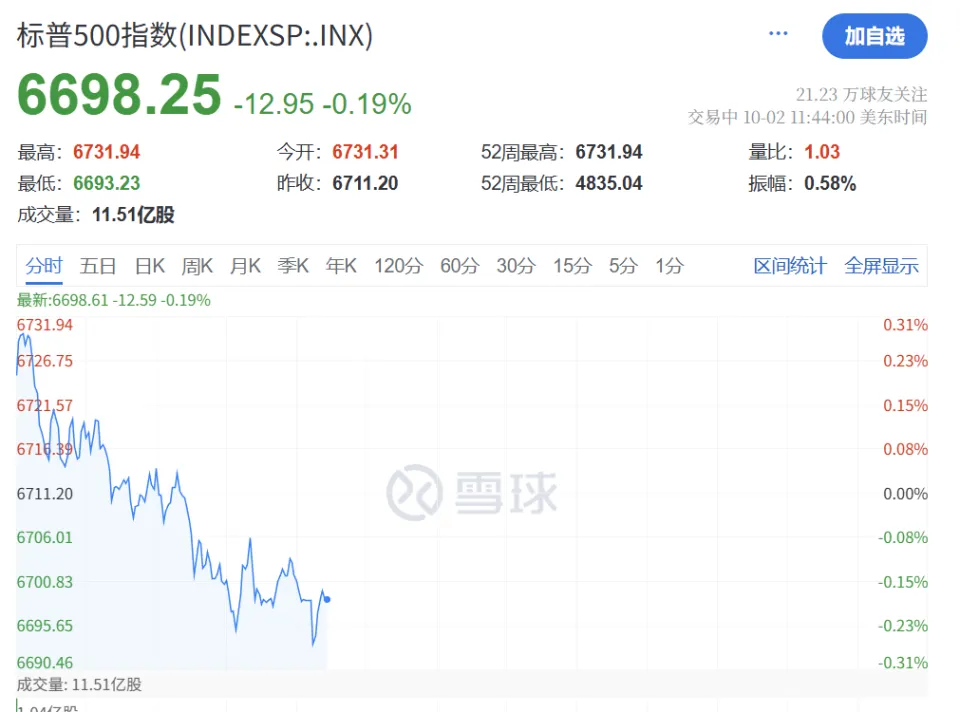This screenshot has height=712, width=960.
Task: Pick the 1分 interval chart
Action: pos(669,266)
